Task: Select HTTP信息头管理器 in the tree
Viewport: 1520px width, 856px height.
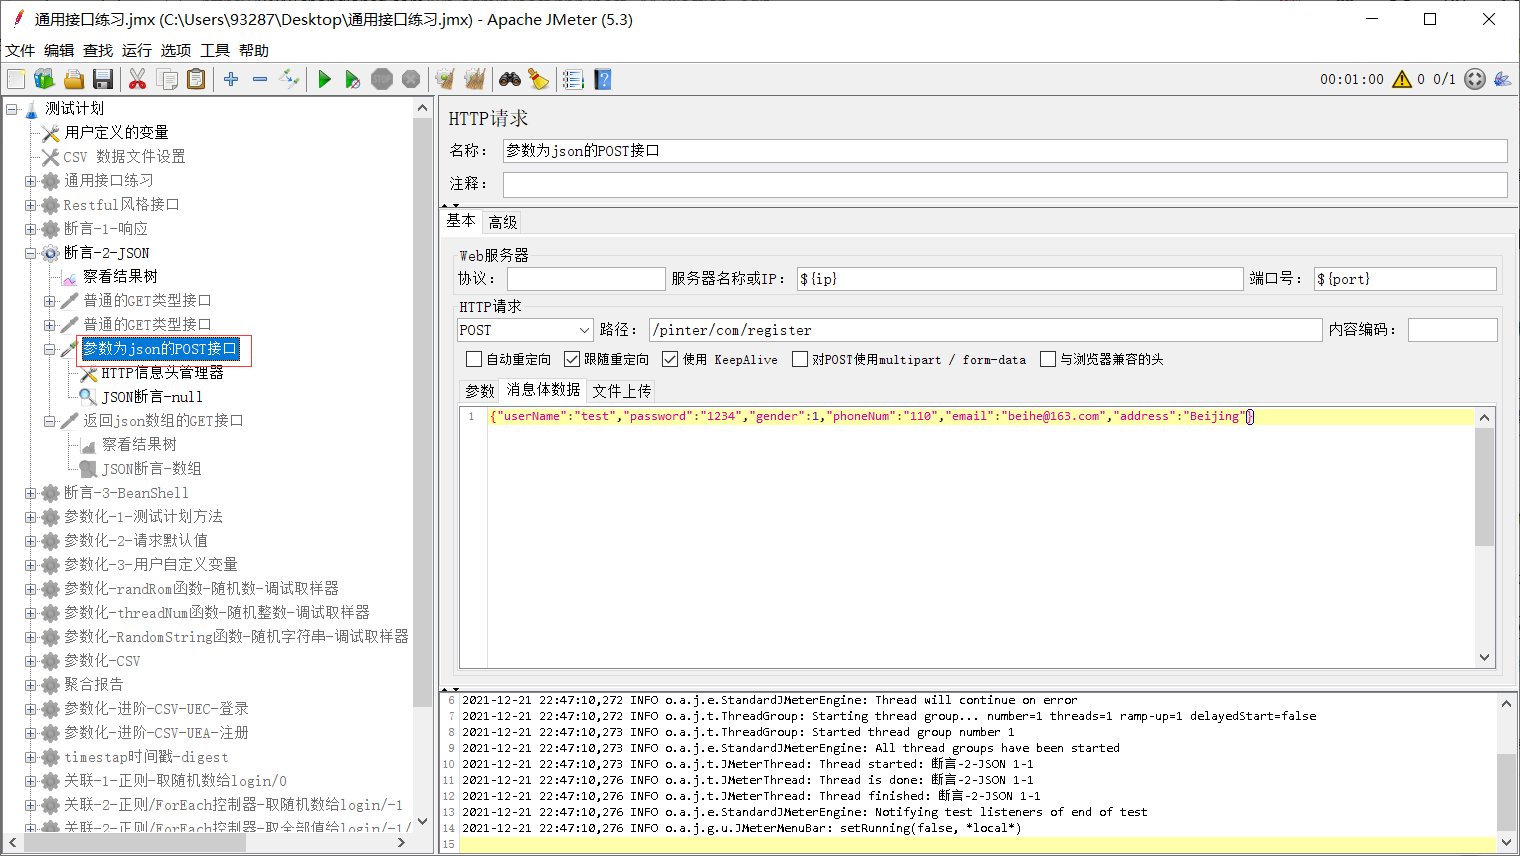Action: click(162, 372)
